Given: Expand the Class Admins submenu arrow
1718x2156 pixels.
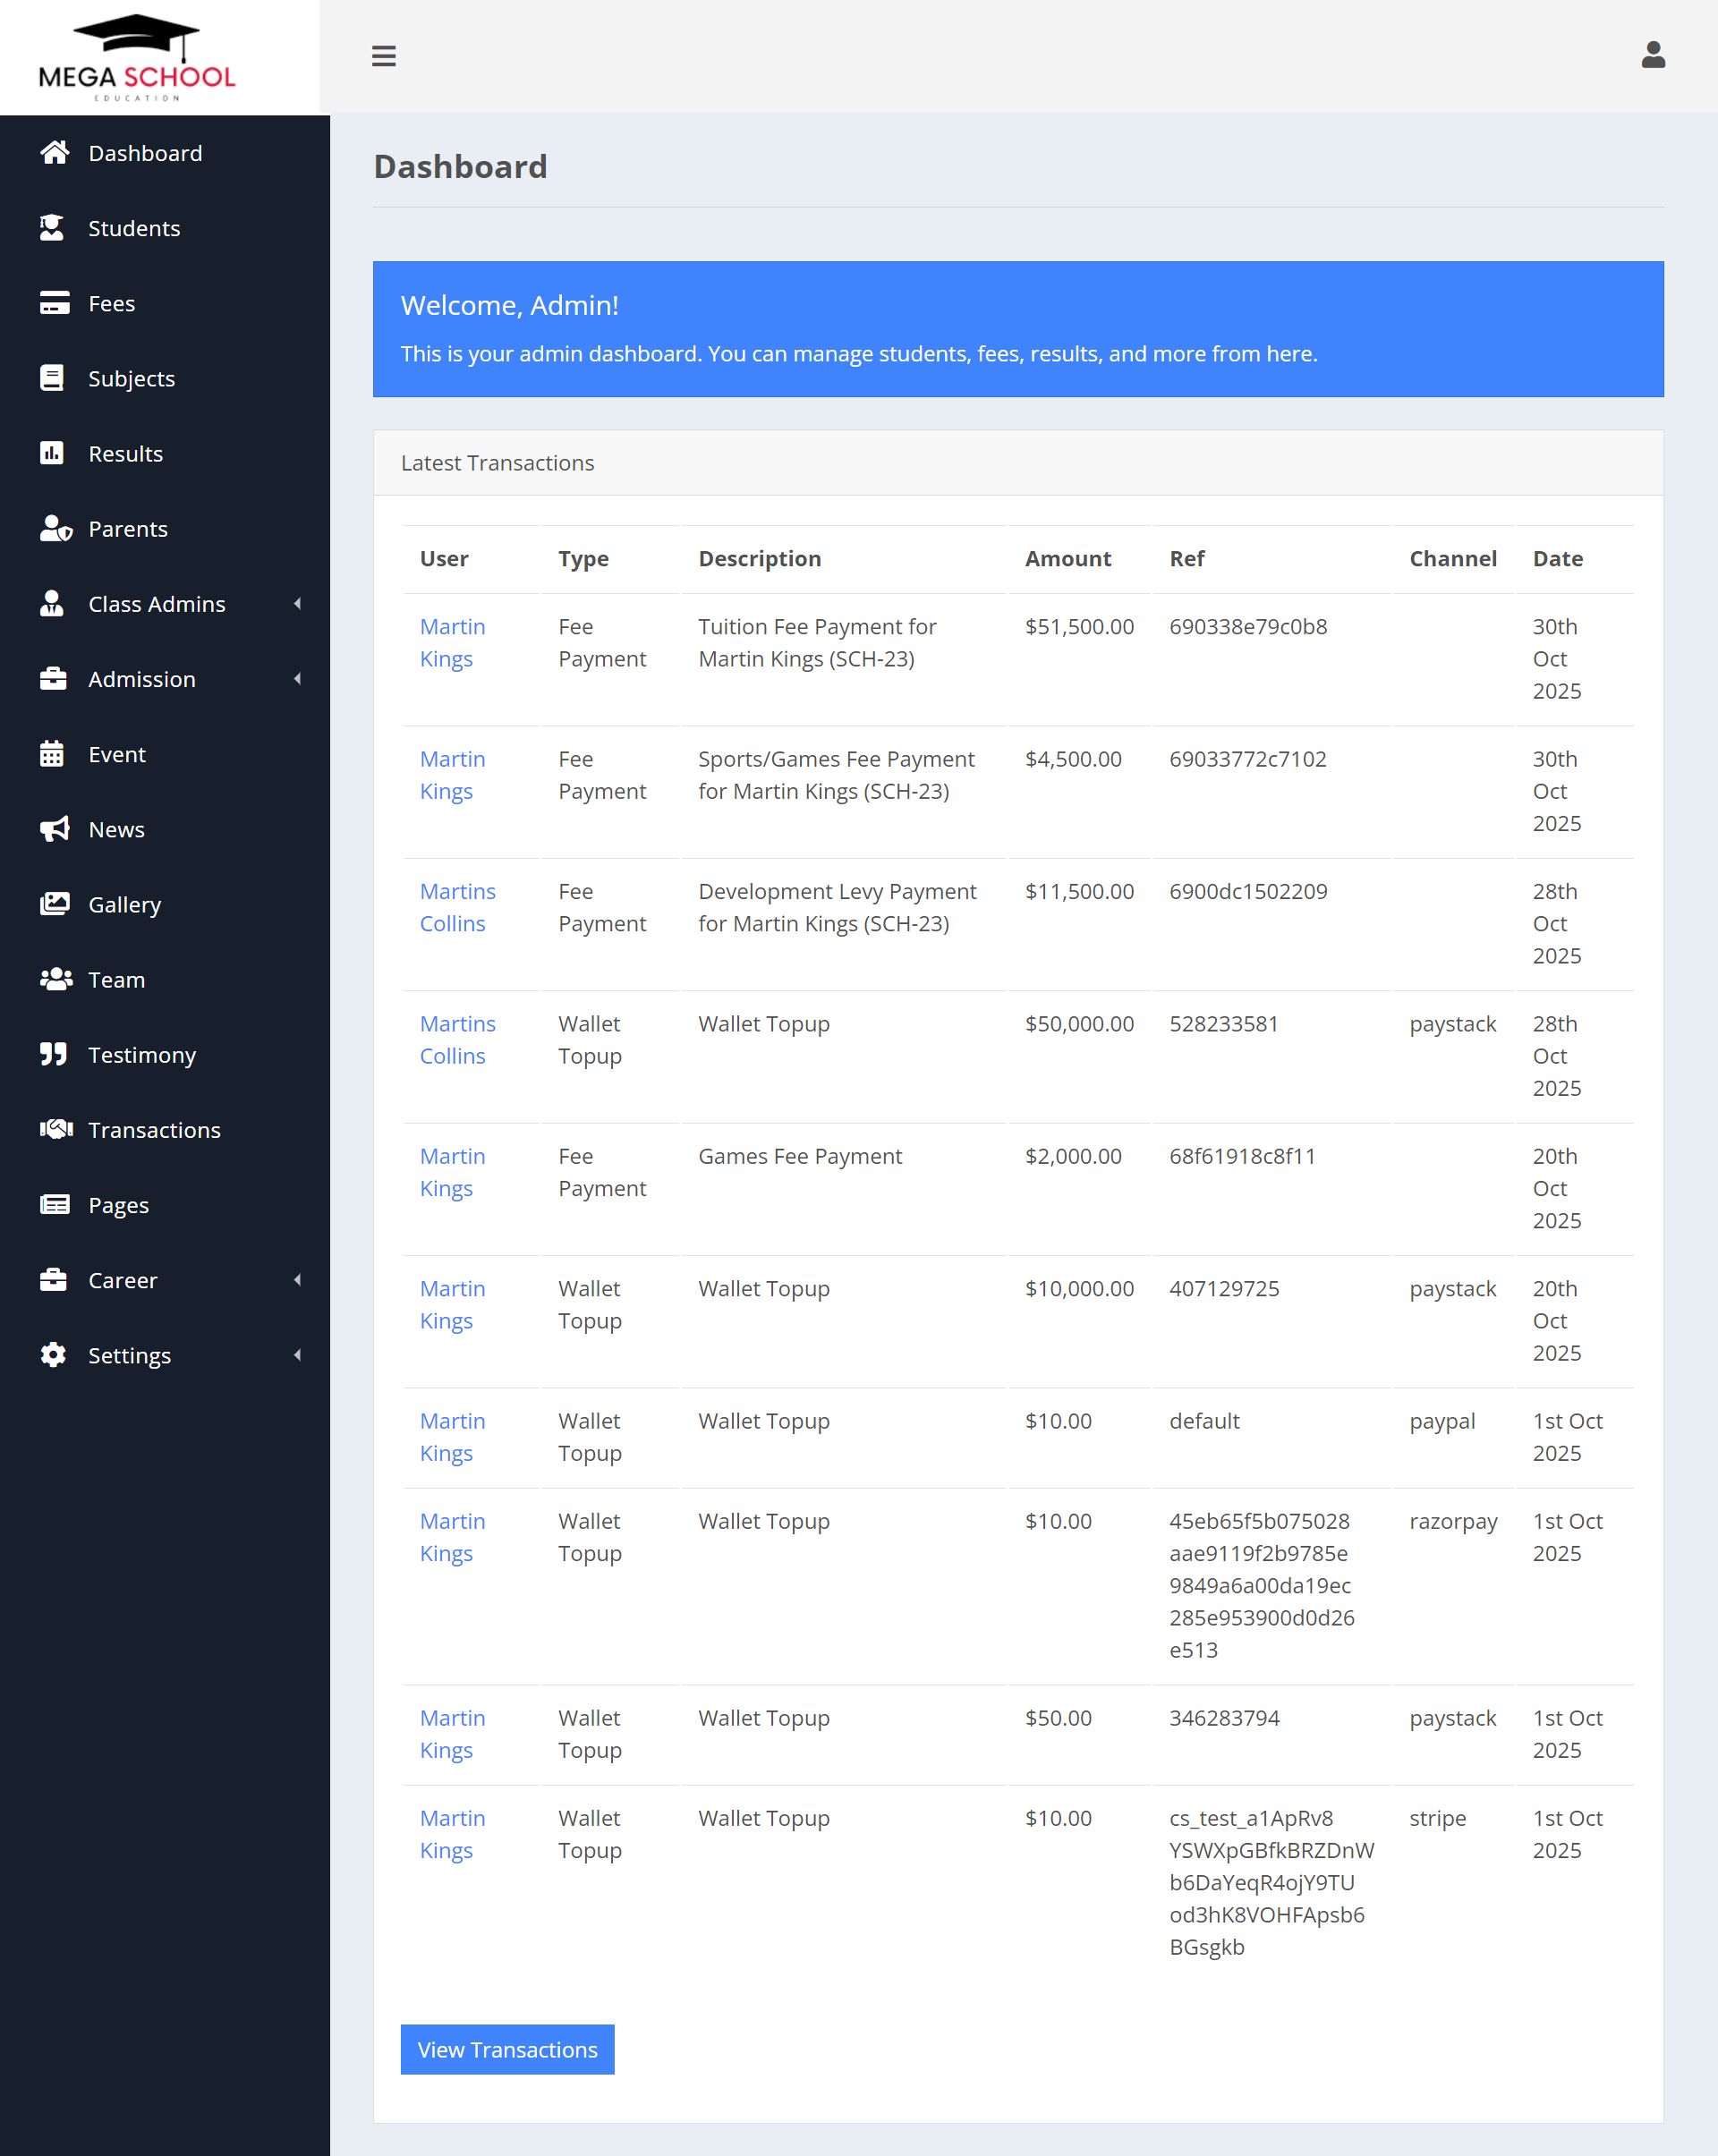Looking at the screenshot, I should (297, 604).
